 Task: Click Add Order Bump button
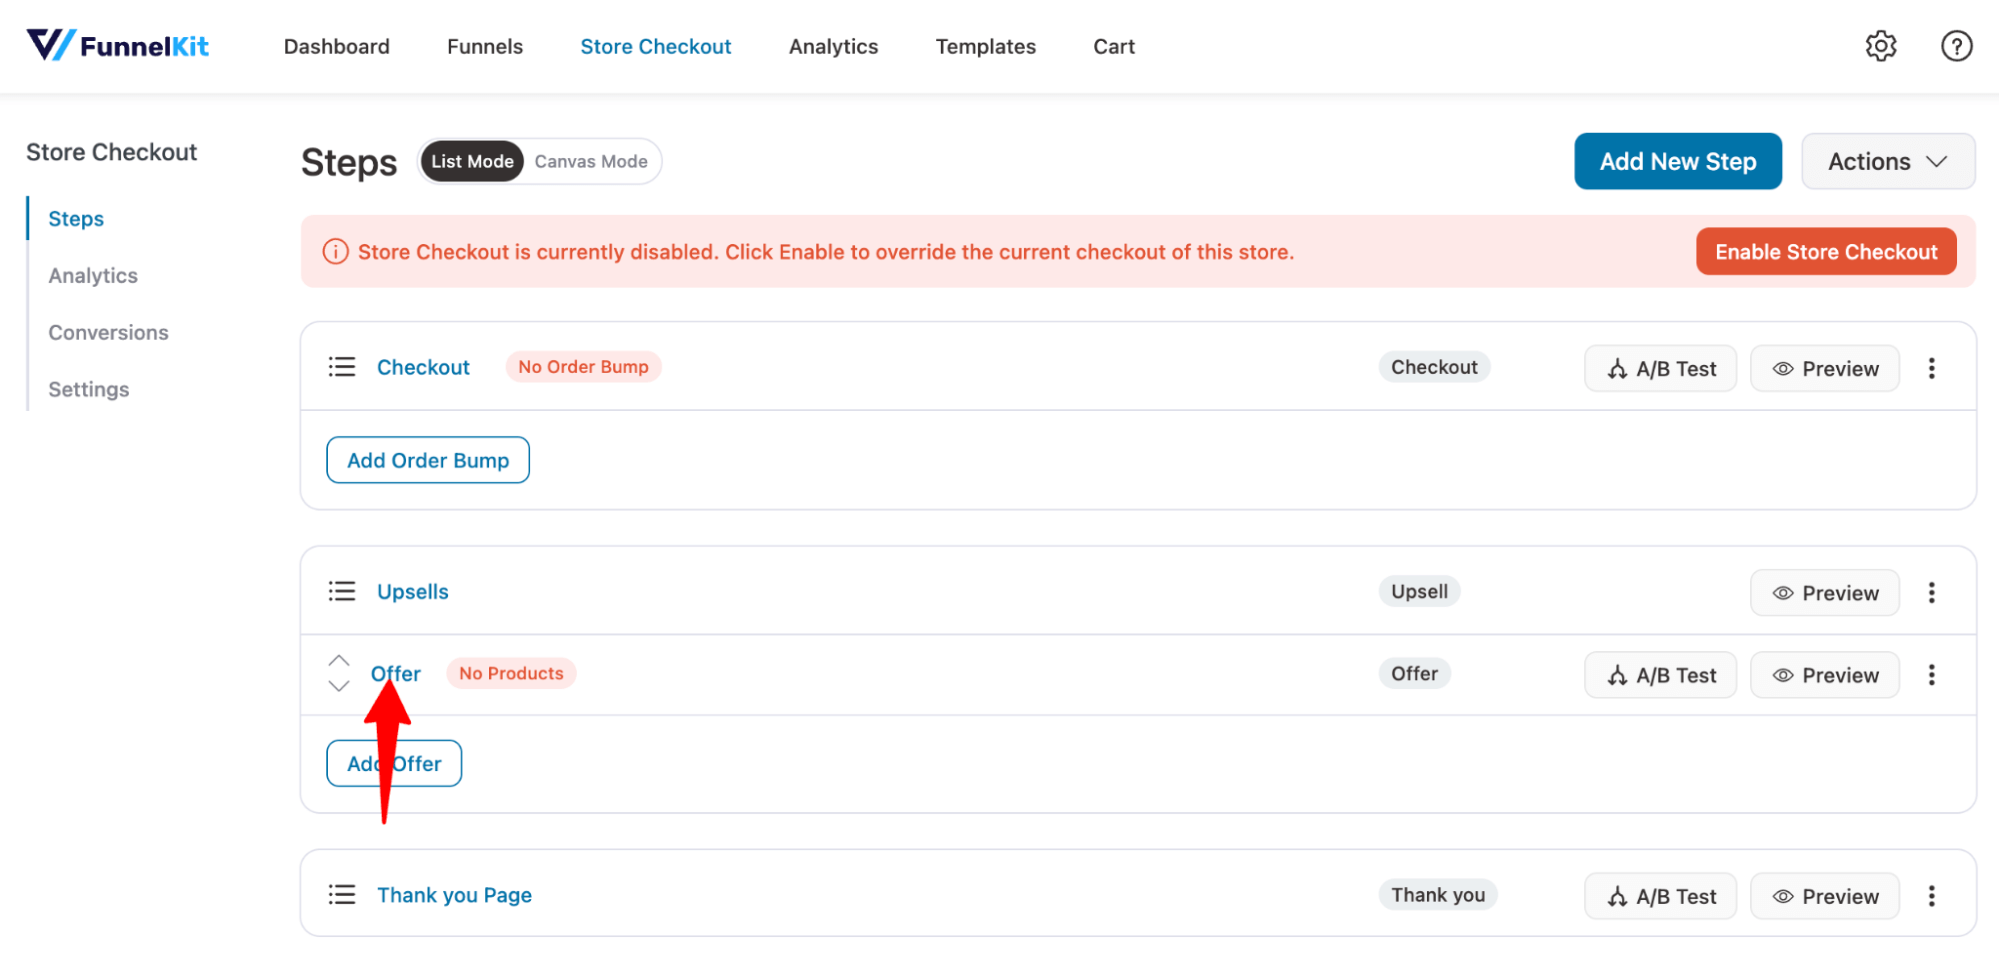click(428, 460)
